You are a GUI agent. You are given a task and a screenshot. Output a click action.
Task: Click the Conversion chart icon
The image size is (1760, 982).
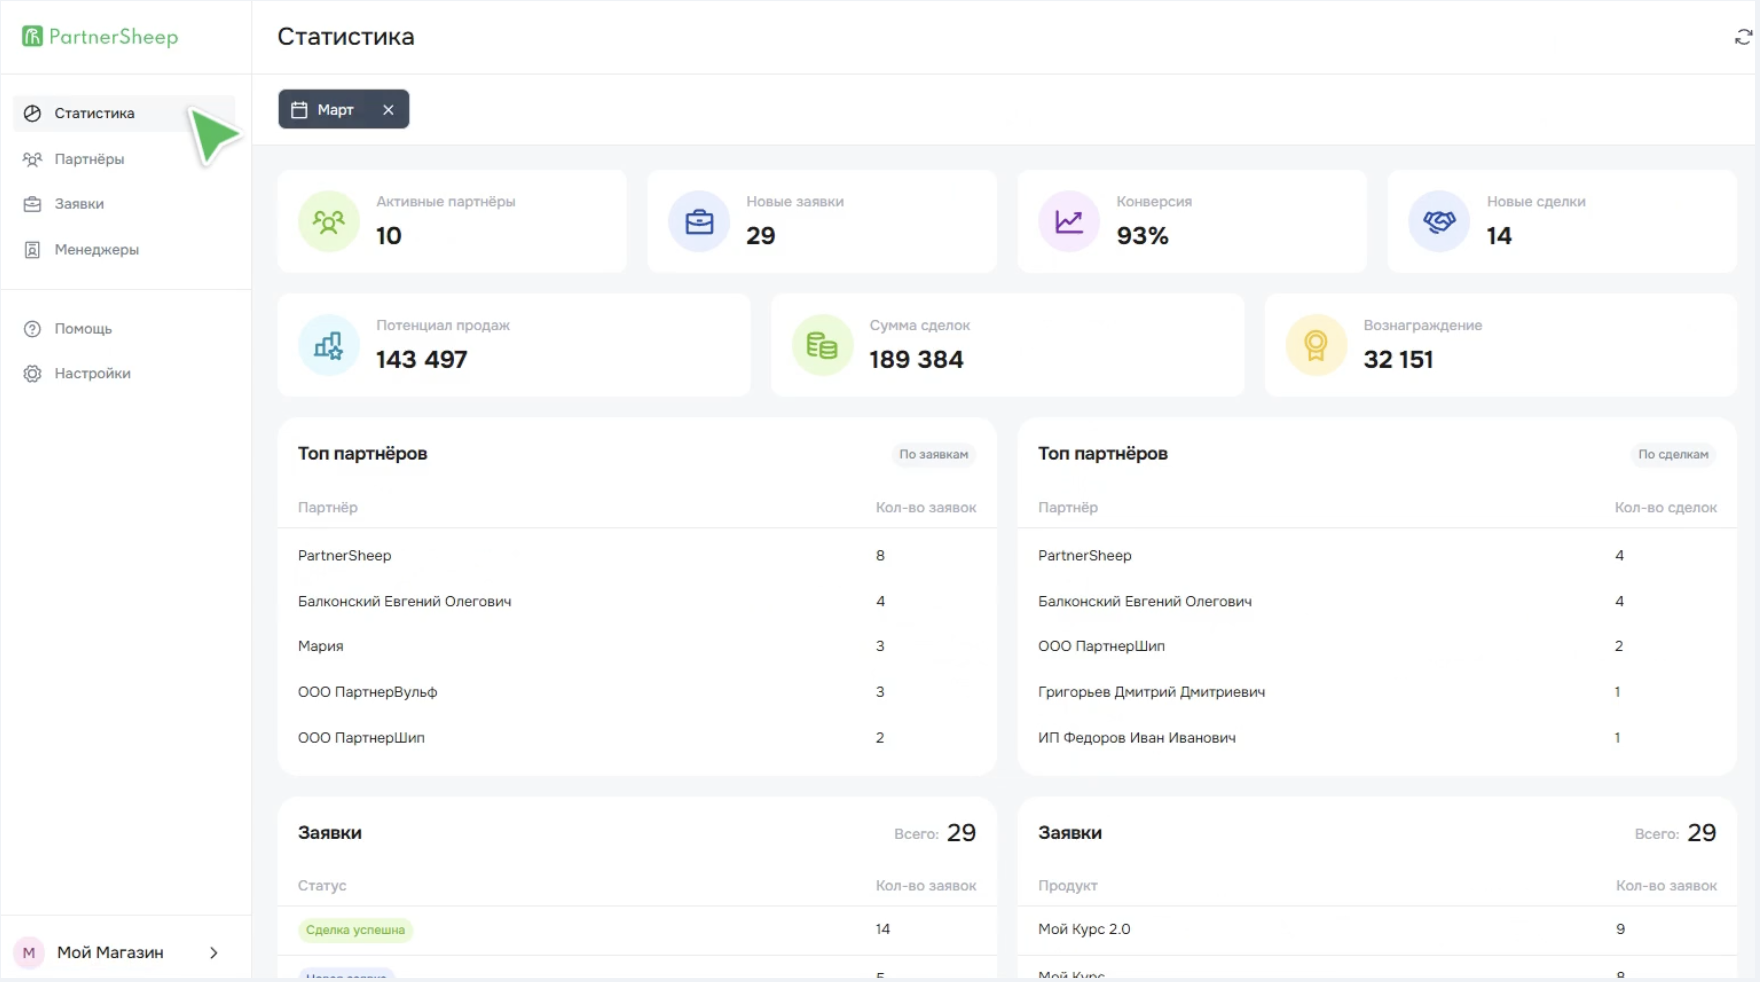tap(1069, 221)
